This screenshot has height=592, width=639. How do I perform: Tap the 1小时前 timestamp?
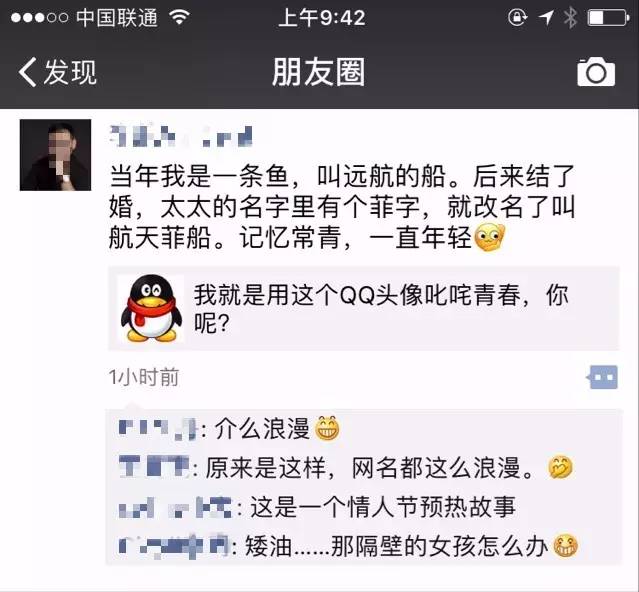coord(143,377)
